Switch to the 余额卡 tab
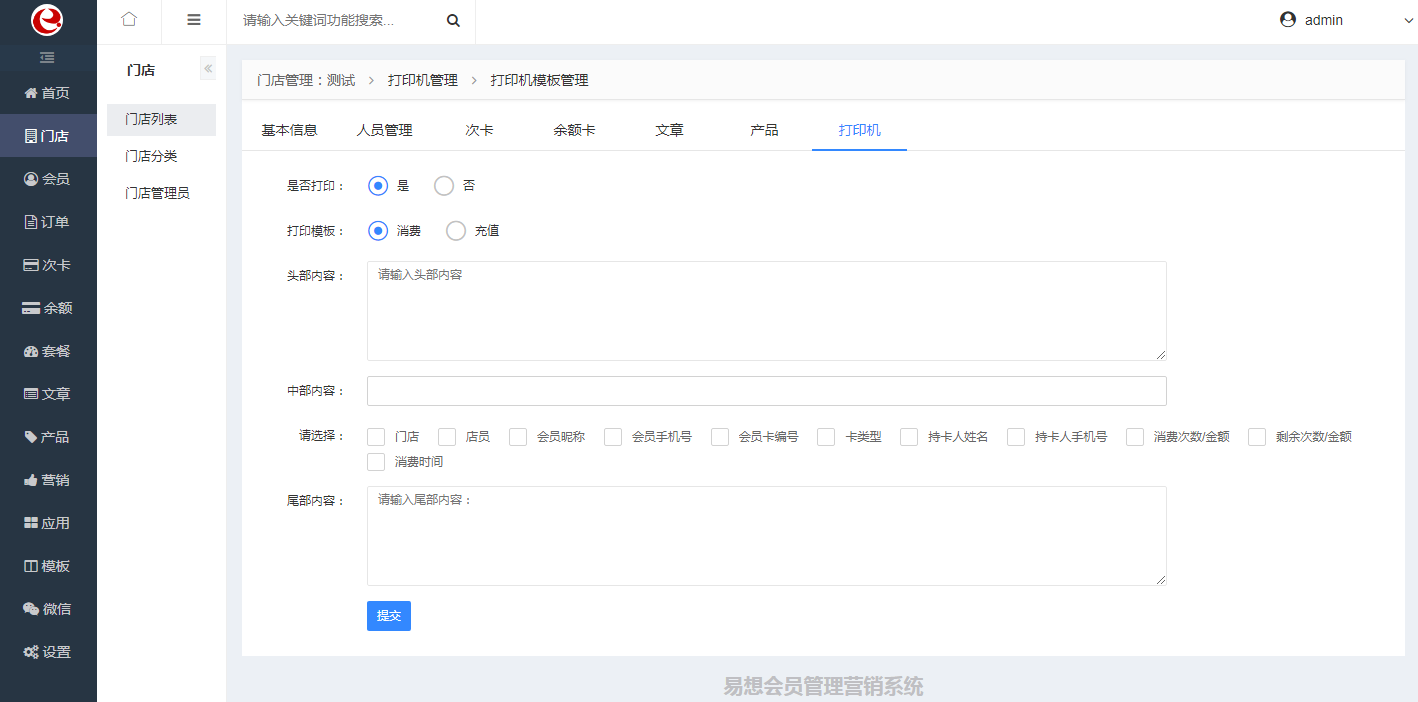 tap(574, 130)
